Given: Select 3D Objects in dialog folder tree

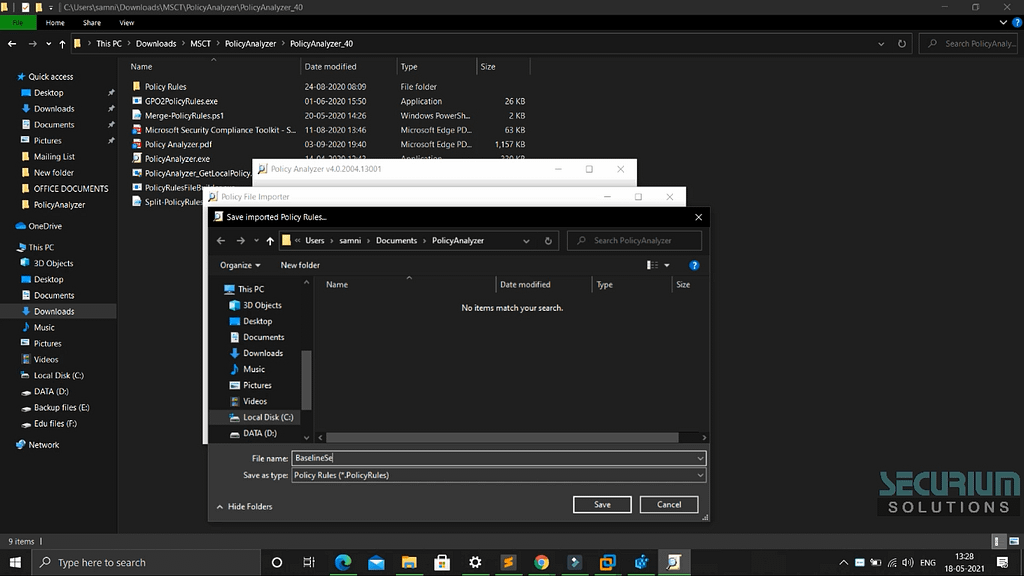Looking at the screenshot, I should coord(255,305).
